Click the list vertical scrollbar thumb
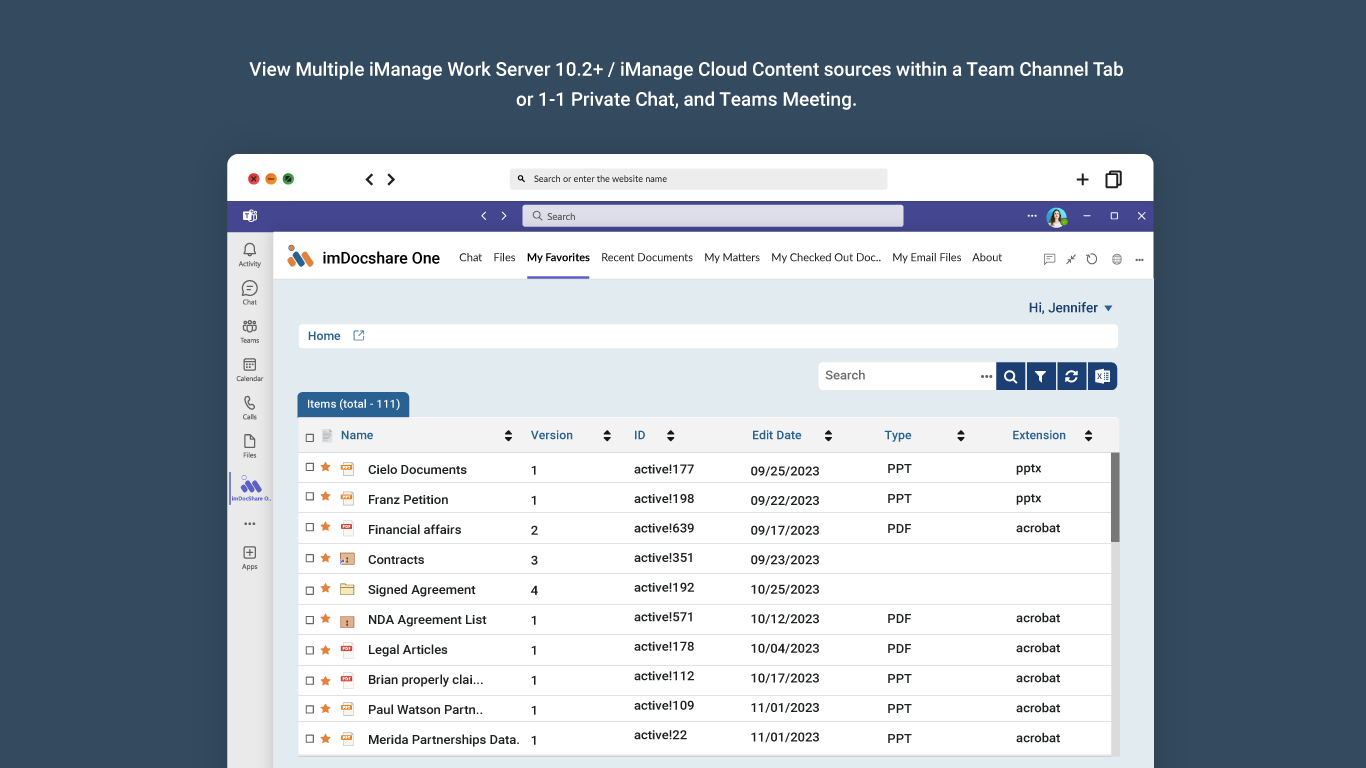Screen dimensions: 1366x768 pos(1115,498)
